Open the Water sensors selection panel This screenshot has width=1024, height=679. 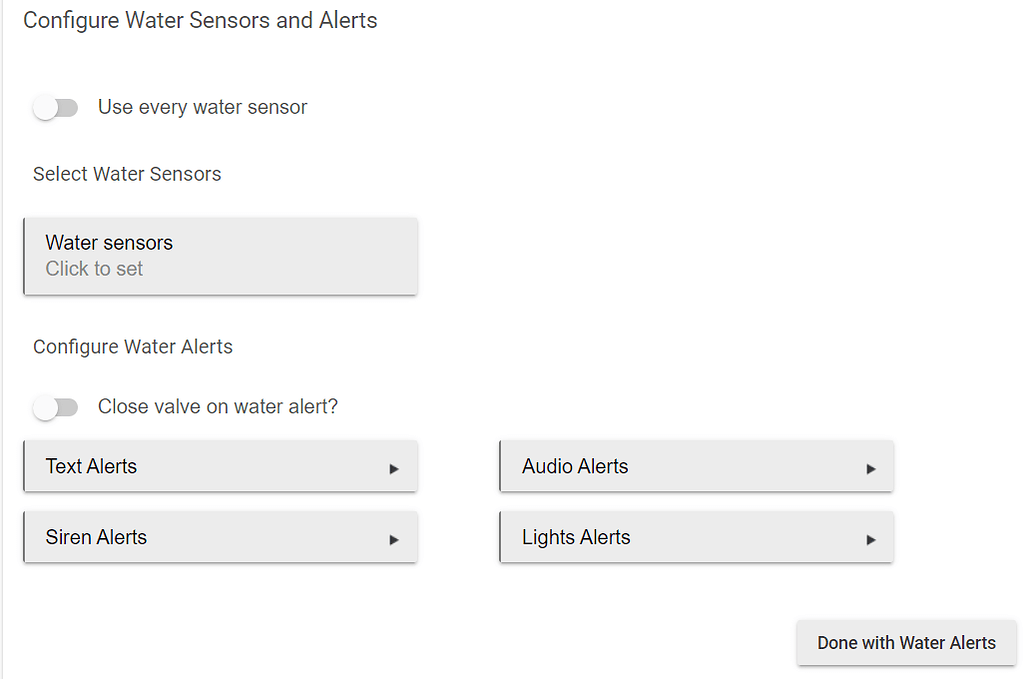(220, 256)
